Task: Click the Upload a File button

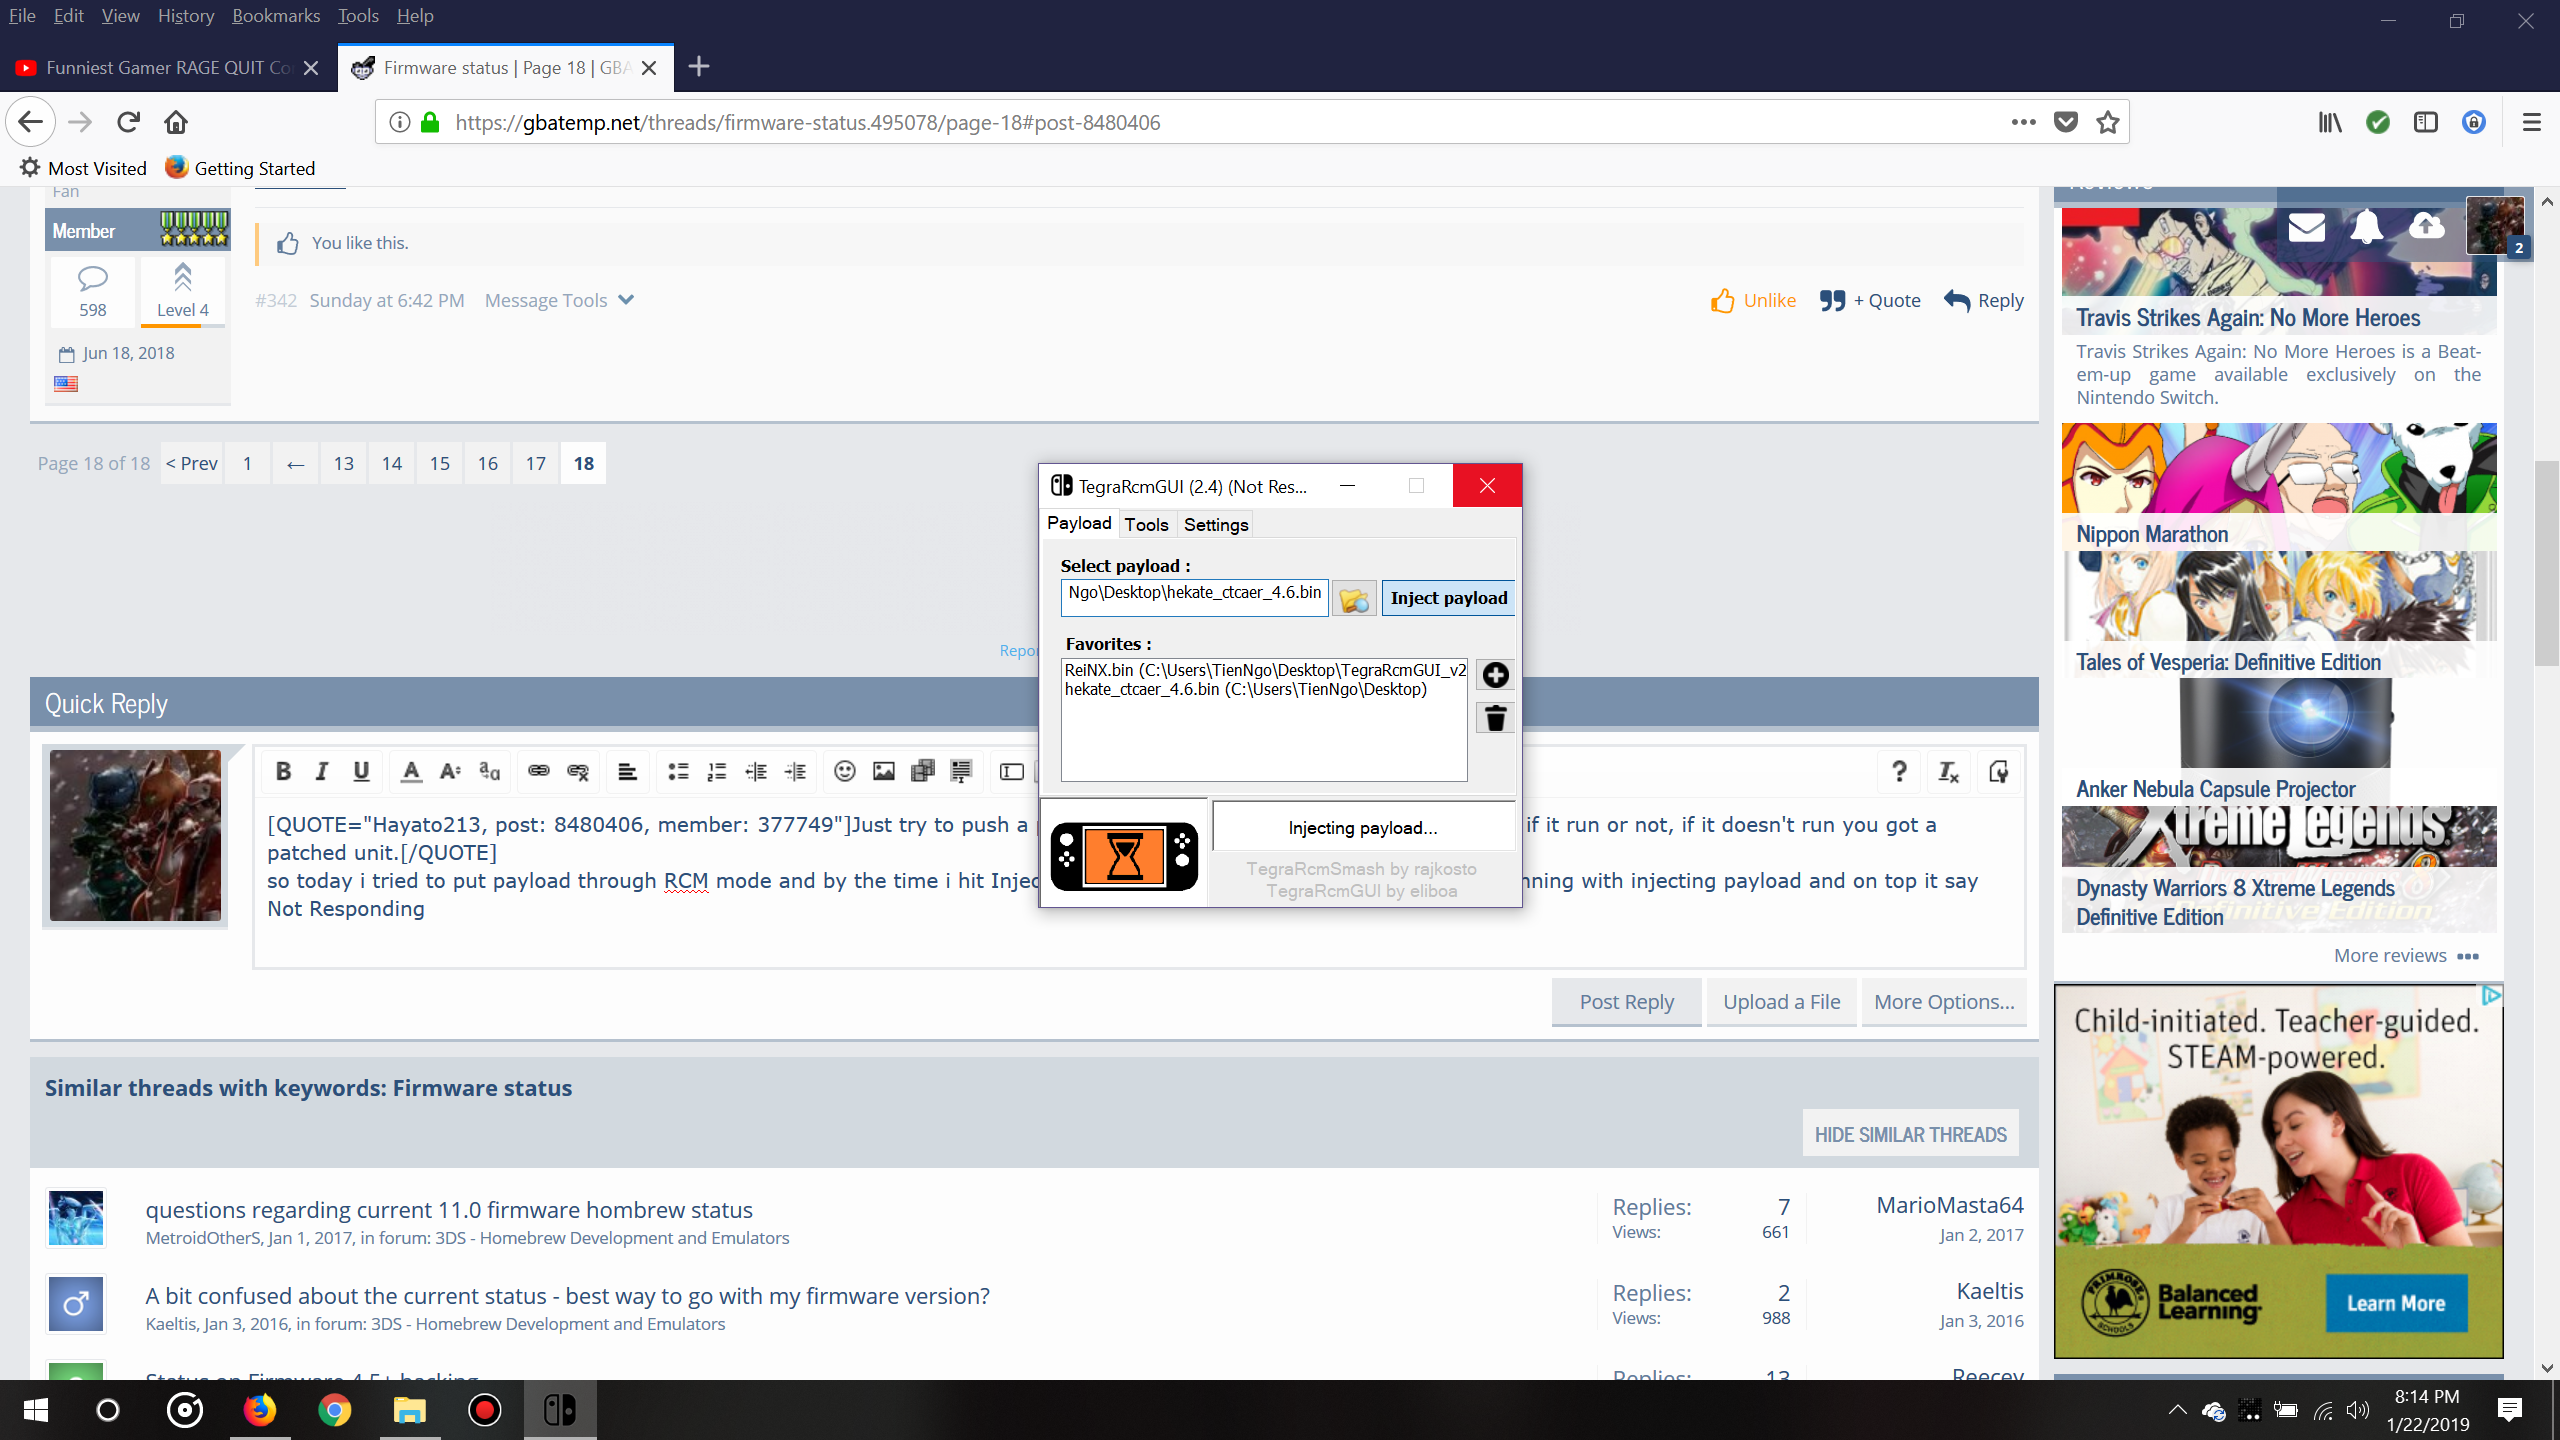Action: [x=1782, y=1001]
